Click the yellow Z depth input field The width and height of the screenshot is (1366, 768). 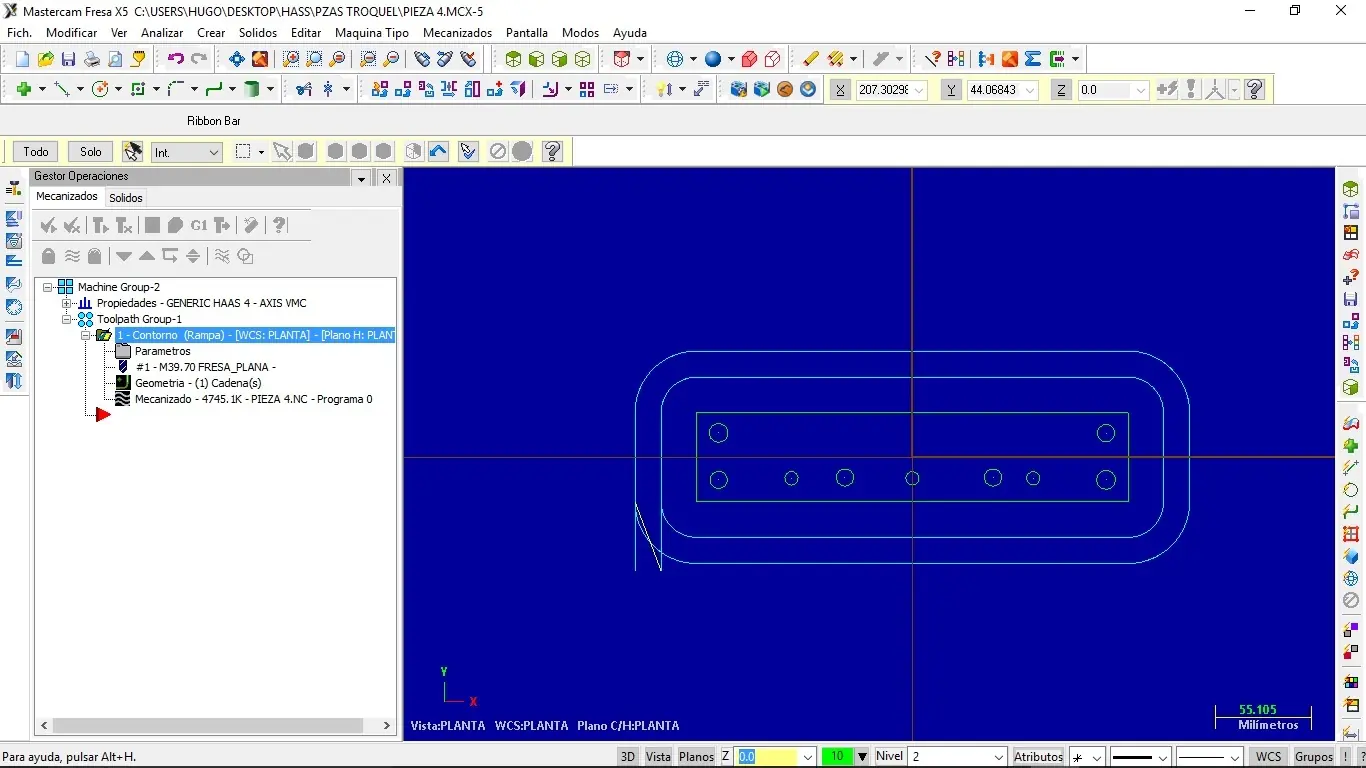click(x=767, y=757)
